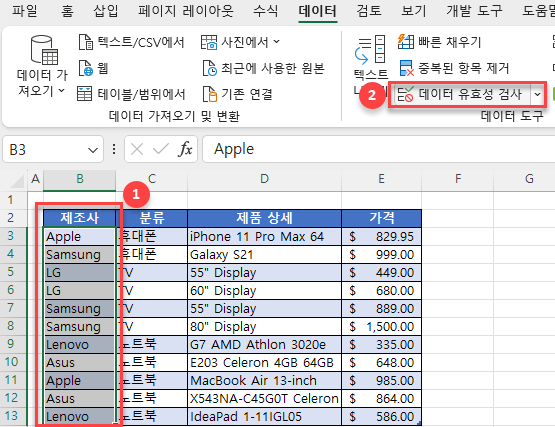555x427 pixels.
Task: Select price cell 586.00
Action: pos(382,417)
